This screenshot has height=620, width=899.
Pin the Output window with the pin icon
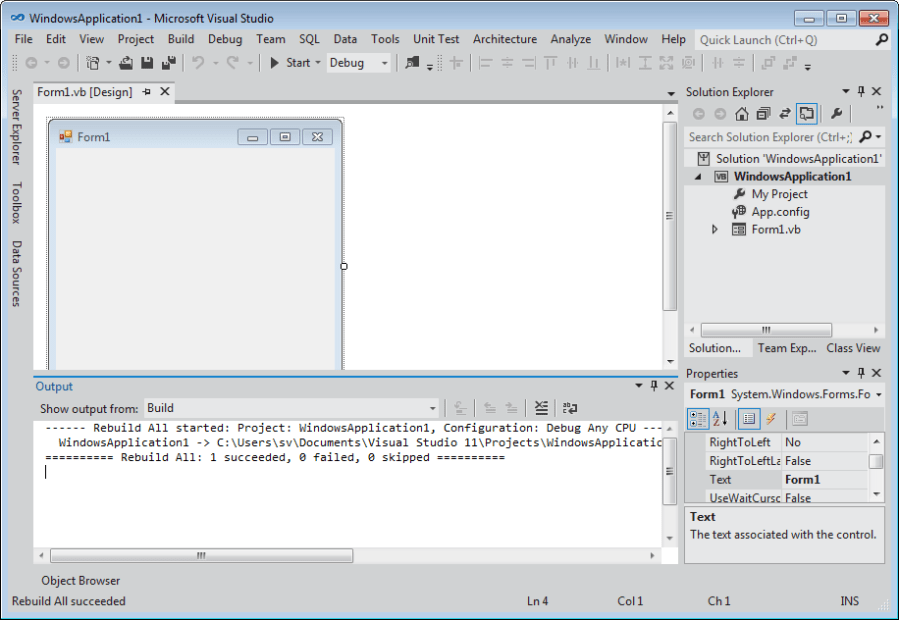(654, 386)
